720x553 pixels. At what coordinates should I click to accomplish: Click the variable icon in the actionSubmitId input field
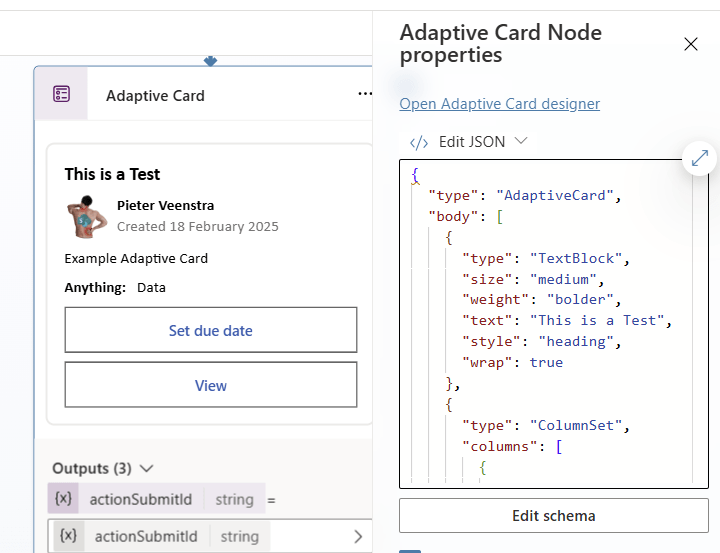68,536
